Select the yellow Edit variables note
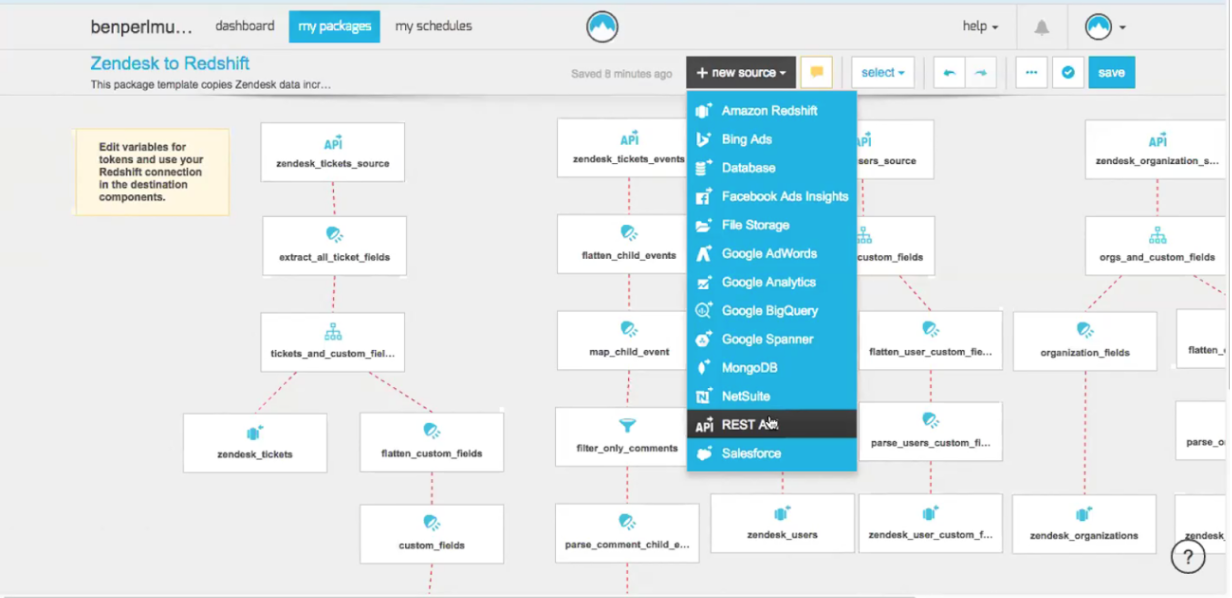The width and height of the screenshot is (1232, 598). point(152,172)
